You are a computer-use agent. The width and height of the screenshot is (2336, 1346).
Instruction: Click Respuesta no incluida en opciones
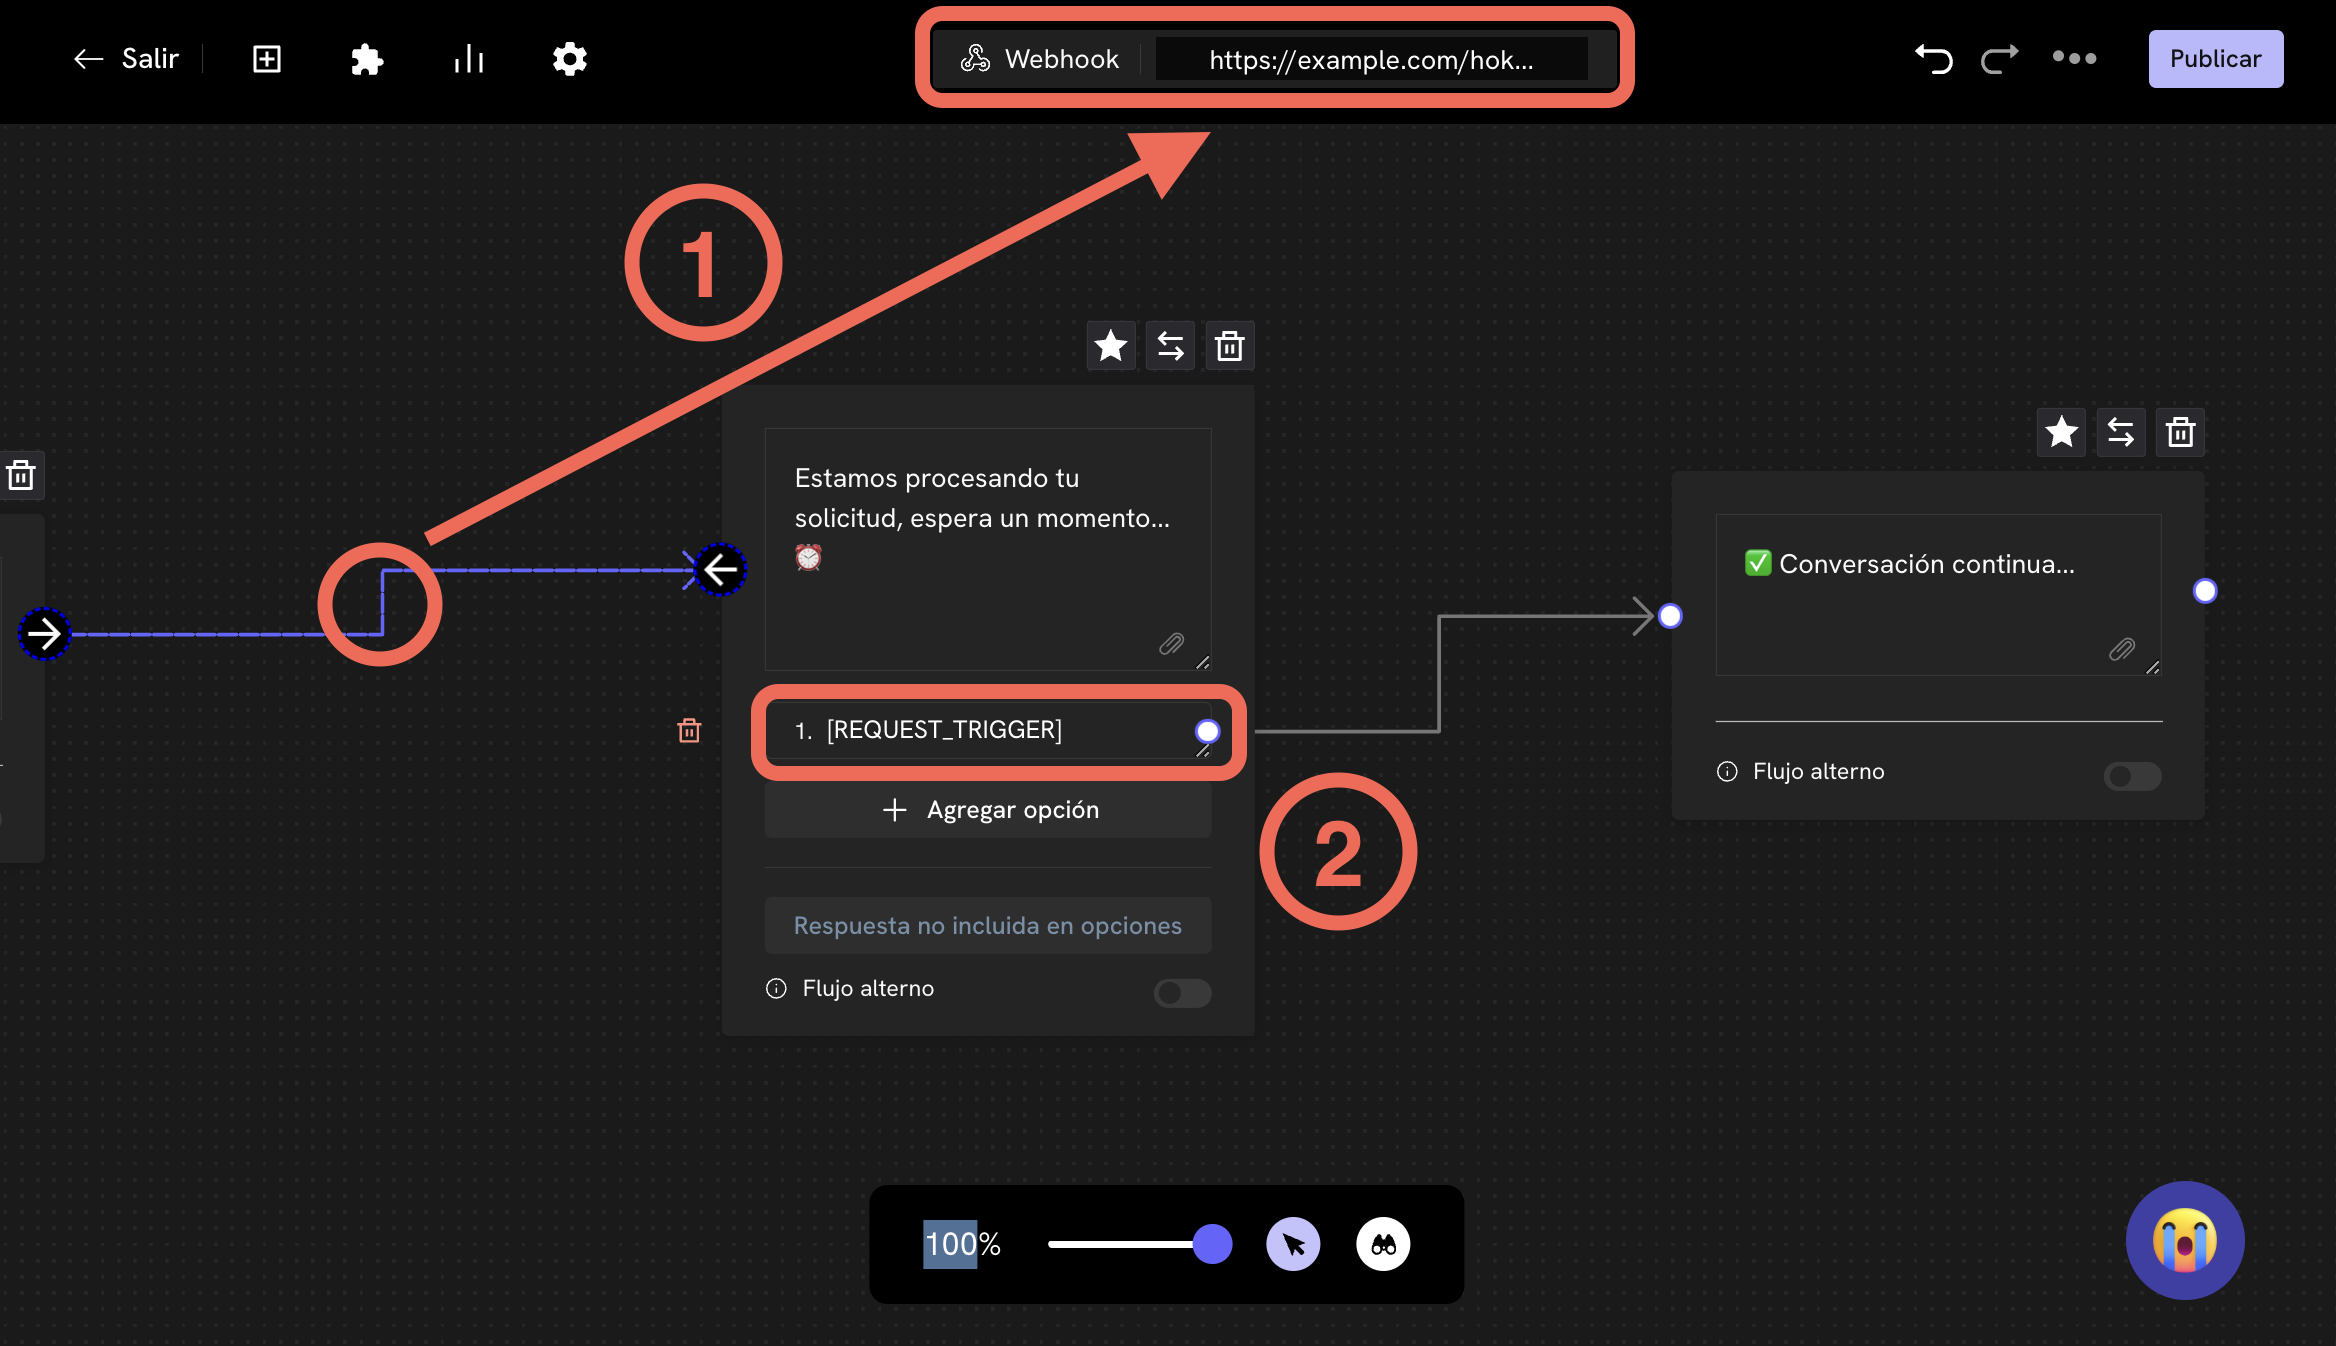point(988,926)
